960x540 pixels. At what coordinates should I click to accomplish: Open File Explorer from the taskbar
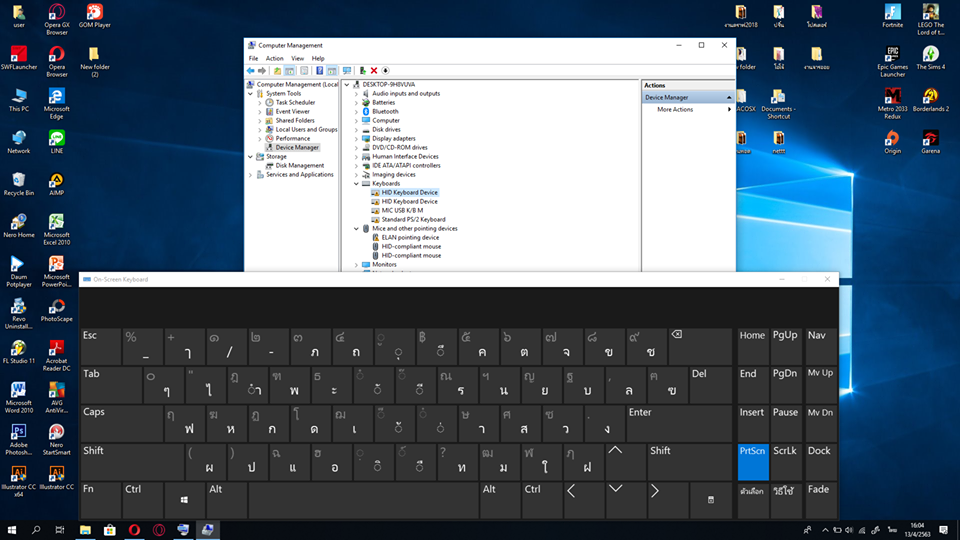[85, 530]
